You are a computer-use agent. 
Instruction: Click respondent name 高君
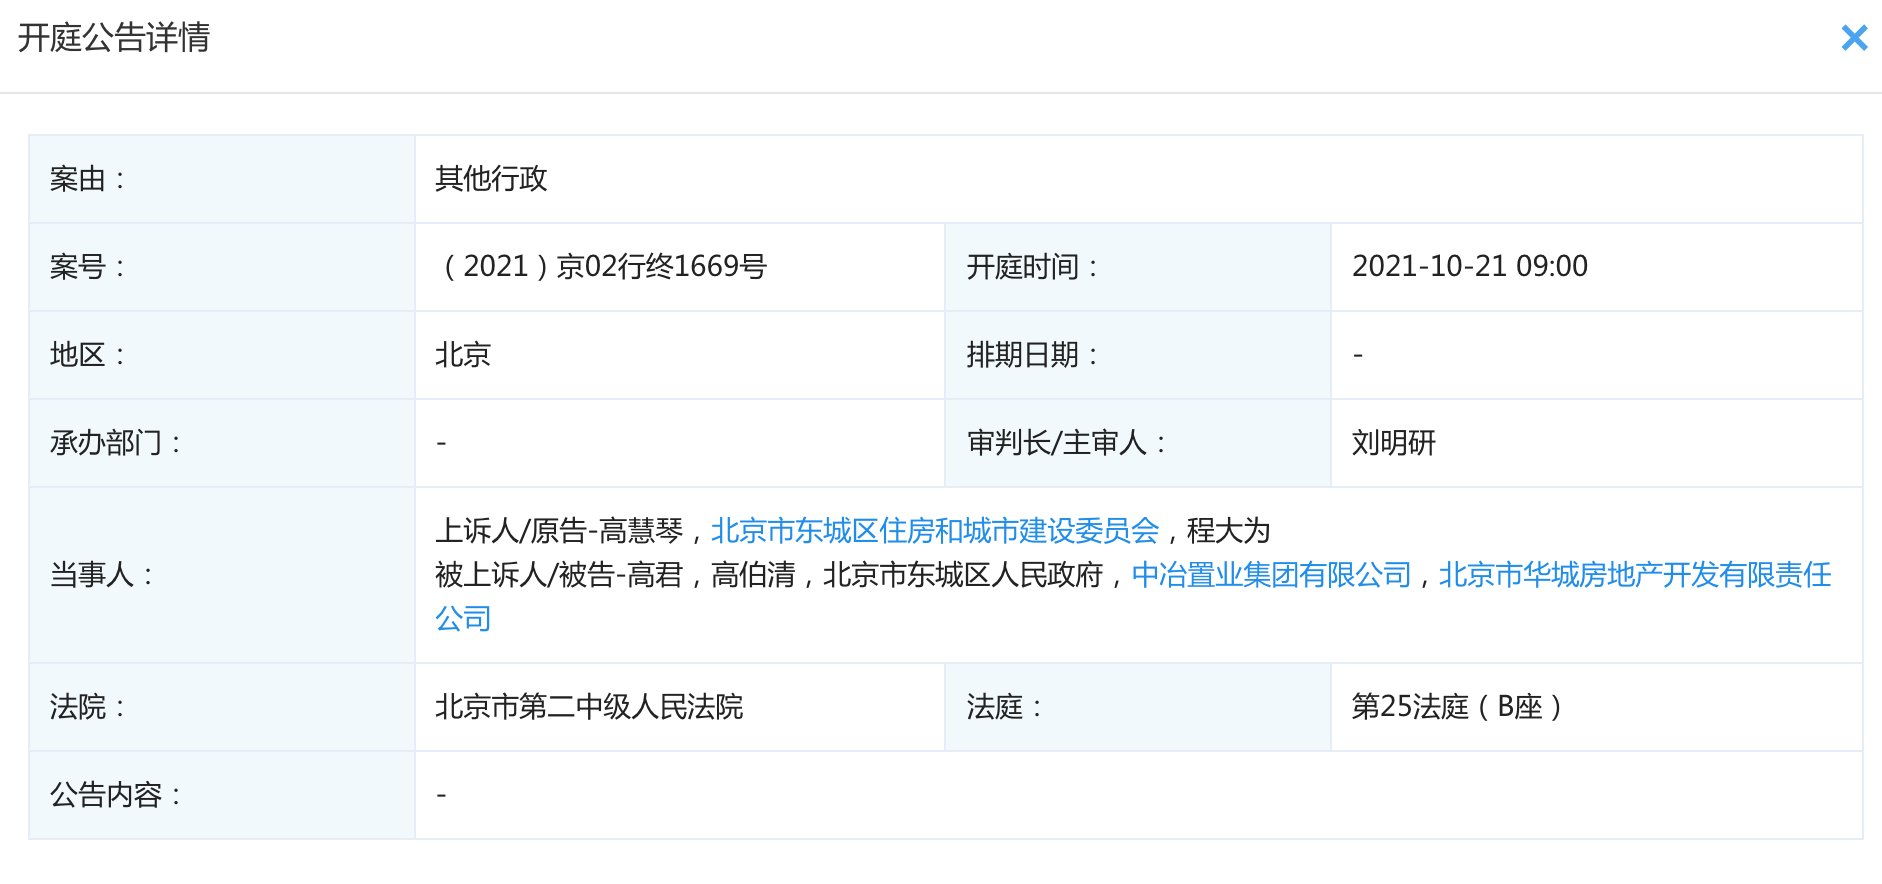(655, 575)
